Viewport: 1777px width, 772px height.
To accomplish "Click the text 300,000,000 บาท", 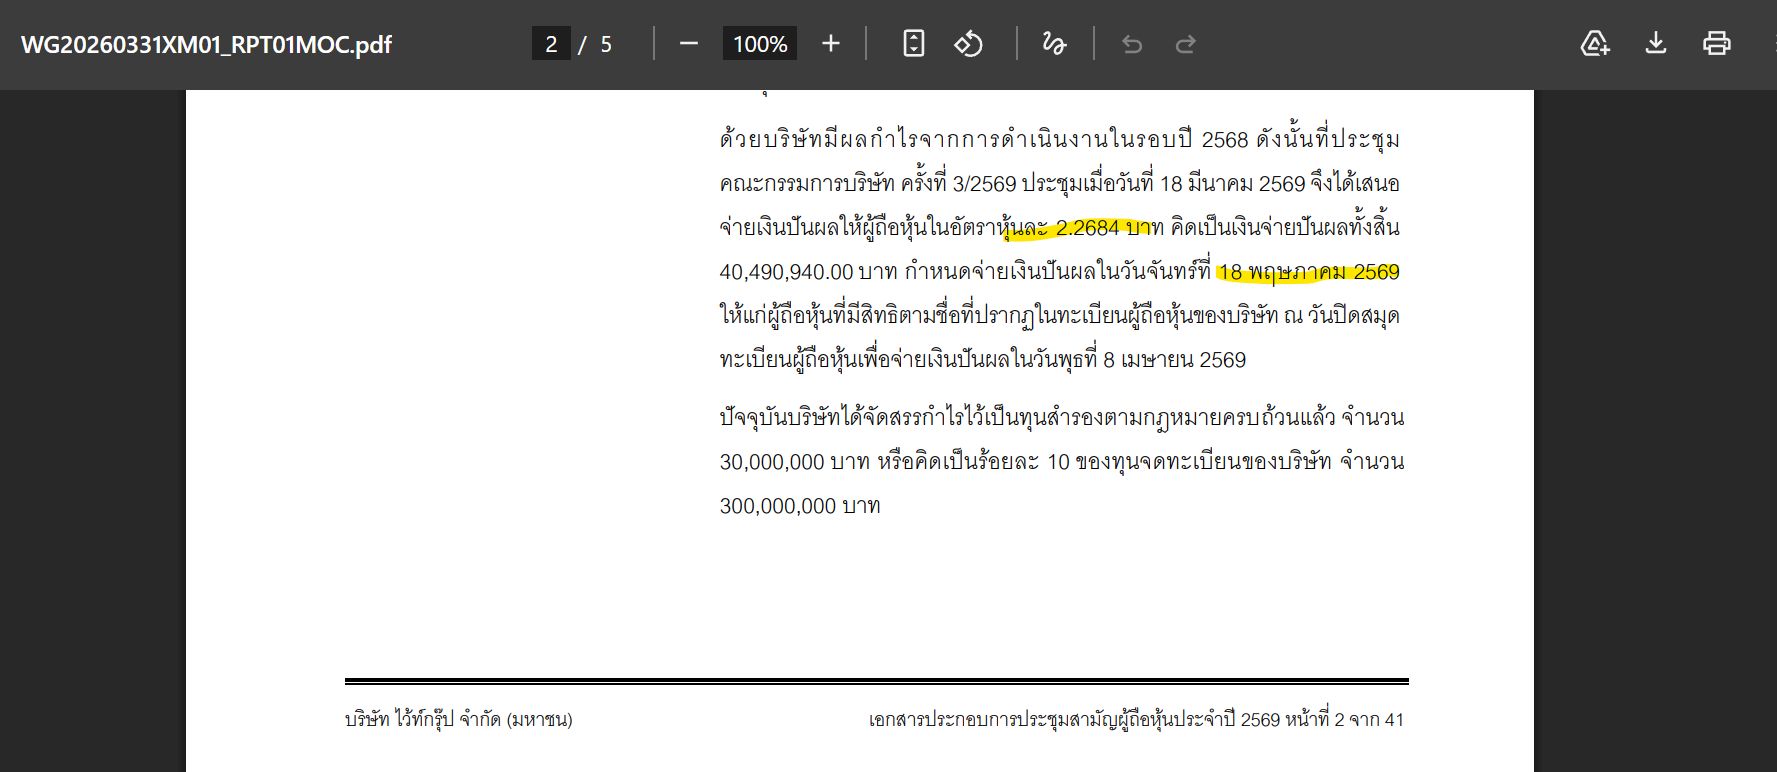I will pyautogui.click(x=800, y=506).
